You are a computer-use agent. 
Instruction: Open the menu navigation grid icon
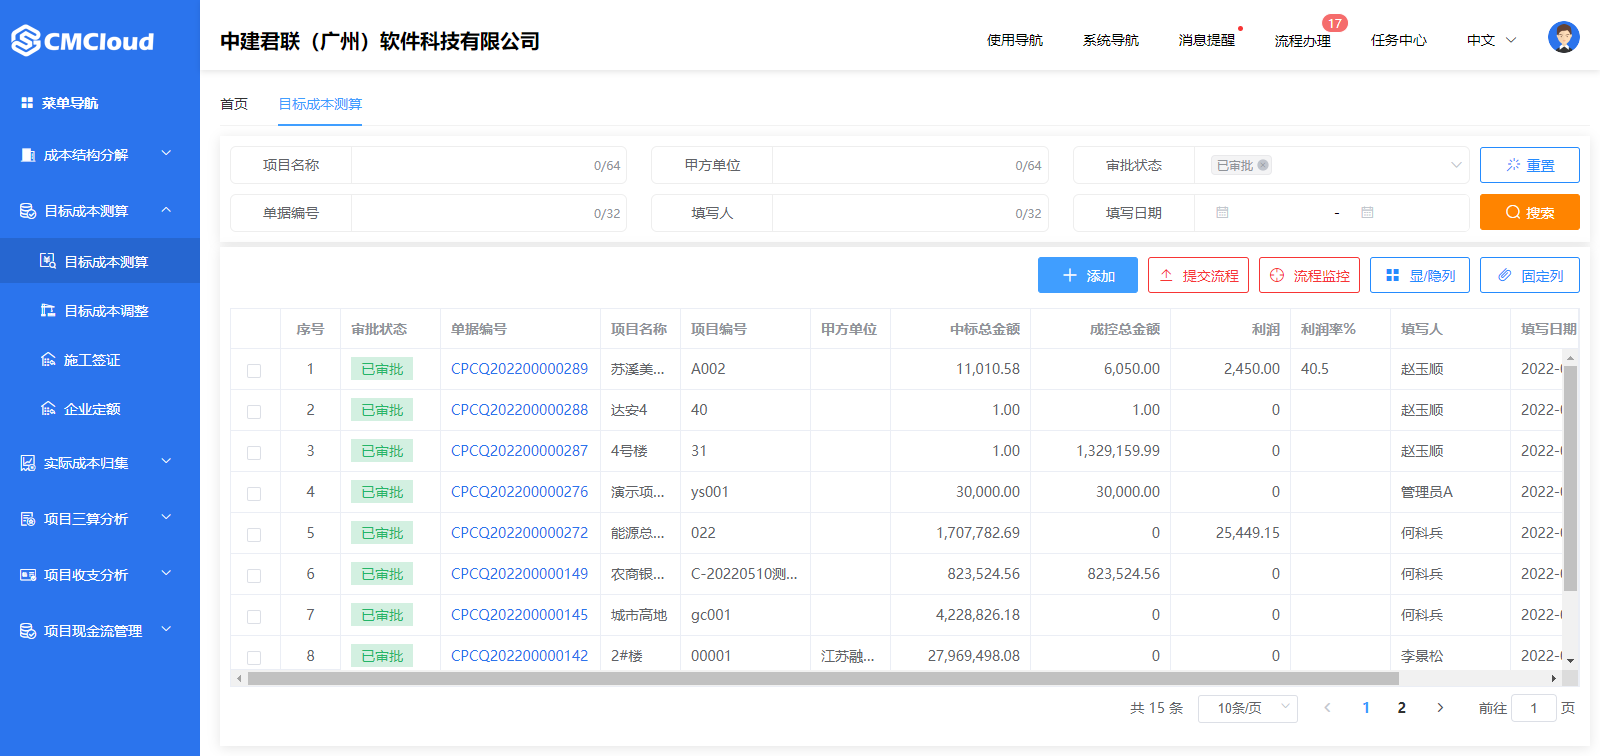pos(27,103)
